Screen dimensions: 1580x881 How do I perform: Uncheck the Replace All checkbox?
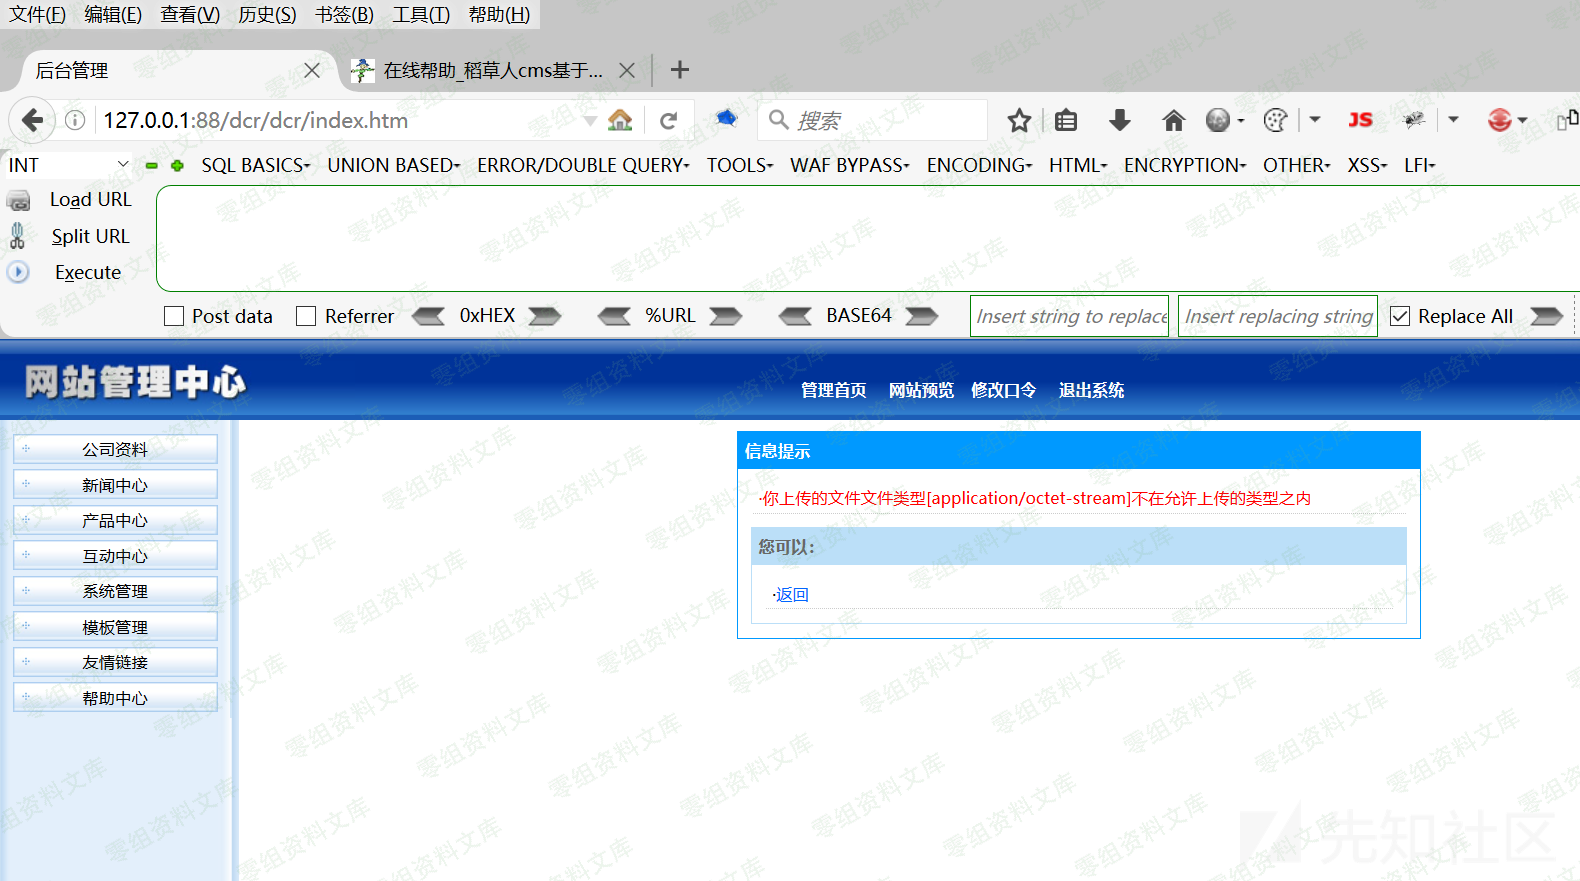tap(1400, 316)
